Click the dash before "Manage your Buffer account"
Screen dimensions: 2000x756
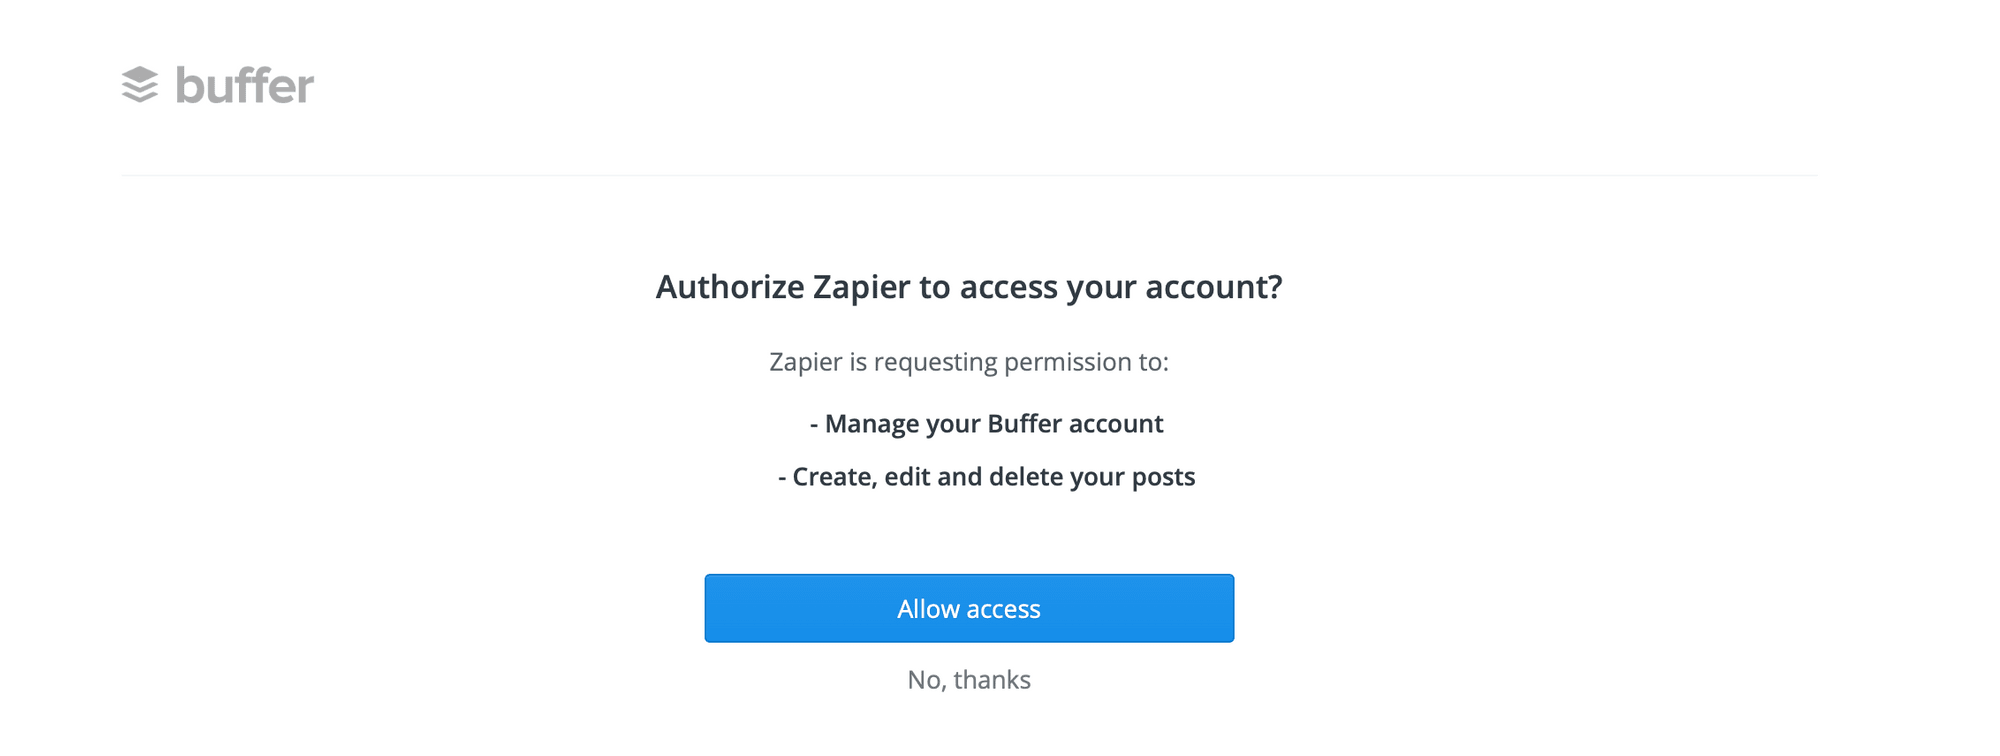(x=814, y=424)
